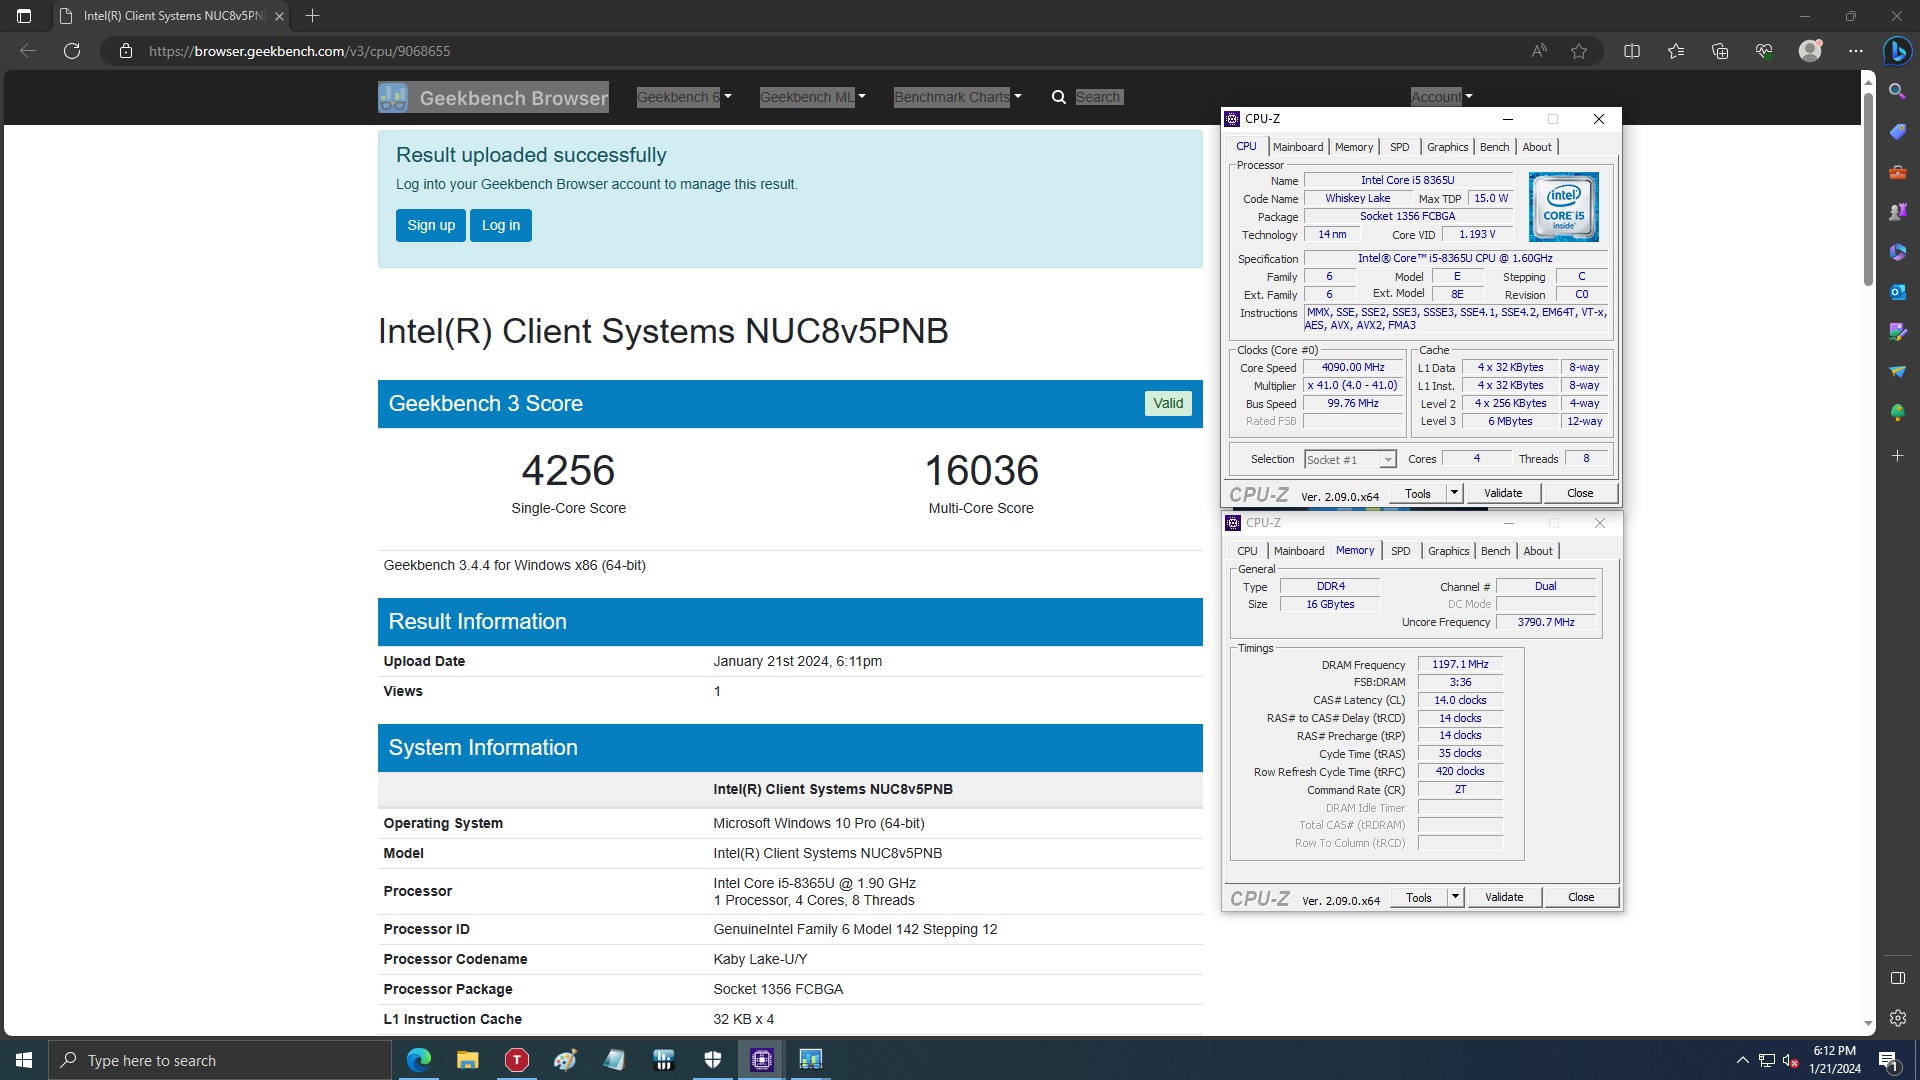Click the Sign up button
Screen dimensions: 1920x1080
click(431, 225)
